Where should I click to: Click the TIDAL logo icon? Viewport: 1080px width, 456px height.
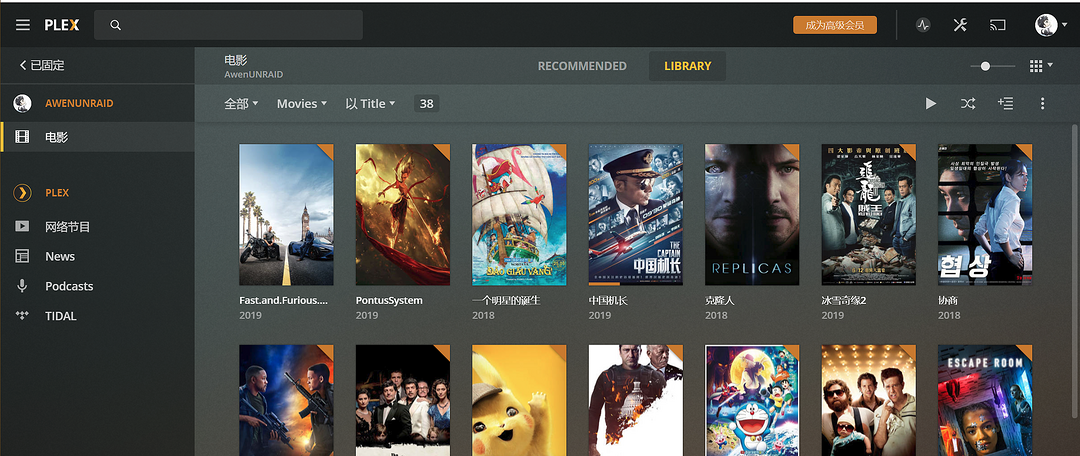(x=22, y=315)
